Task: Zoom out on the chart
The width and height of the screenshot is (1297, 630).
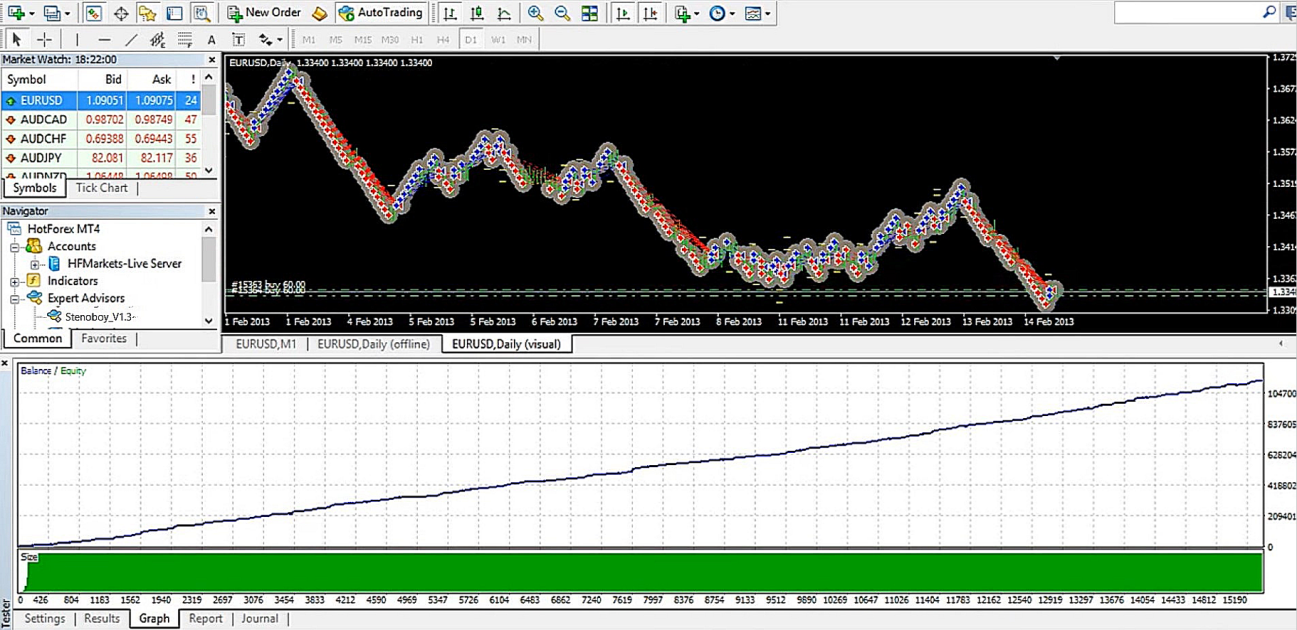Action: click(x=562, y=13)
